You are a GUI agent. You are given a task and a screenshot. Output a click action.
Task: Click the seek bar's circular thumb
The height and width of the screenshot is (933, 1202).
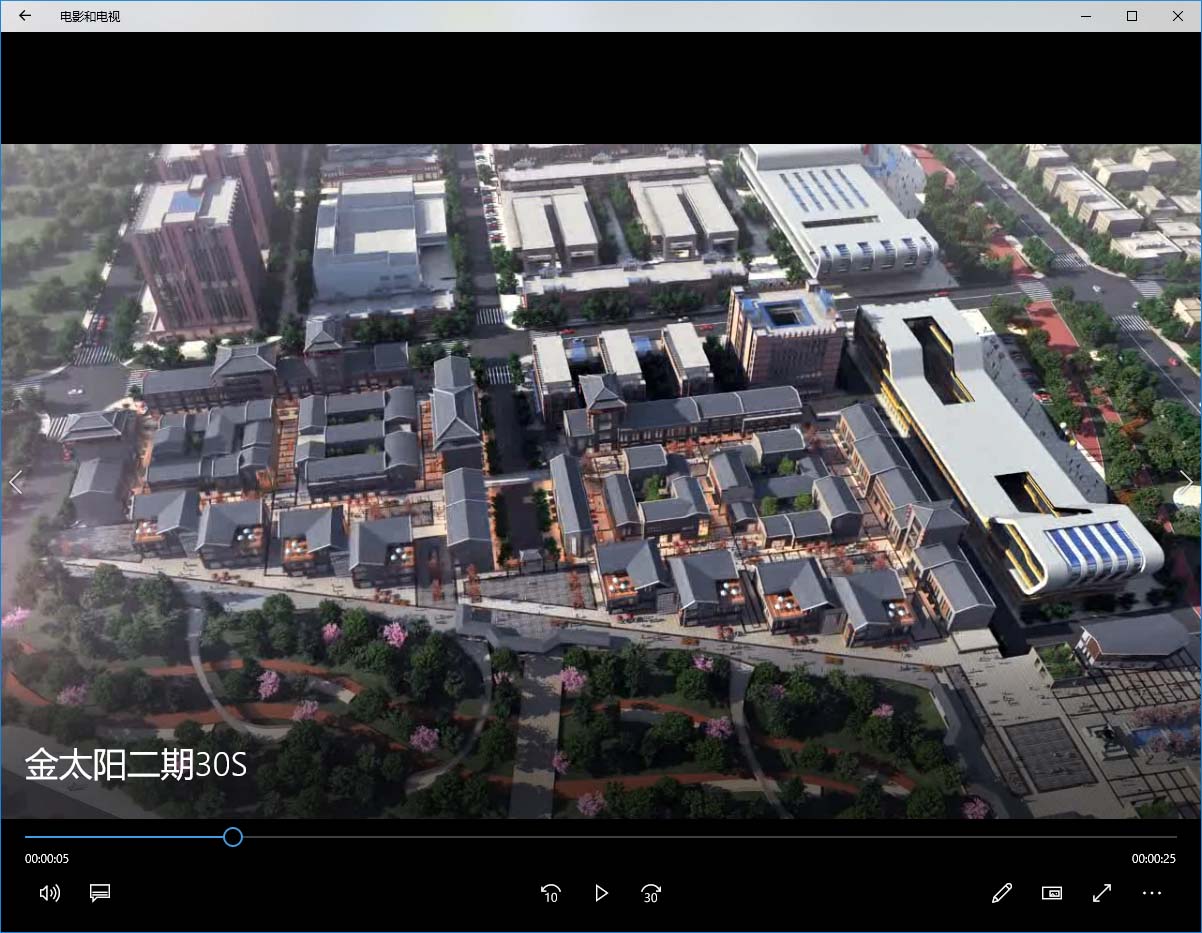233,837
